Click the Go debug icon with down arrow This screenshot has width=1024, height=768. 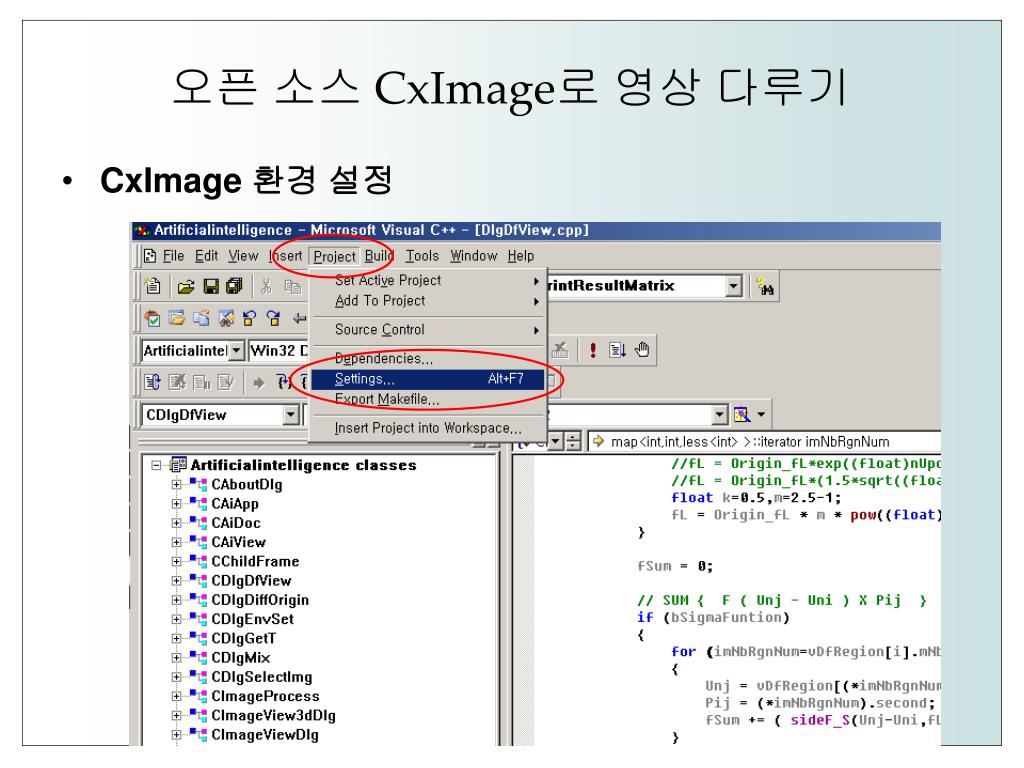pos(617,350)
